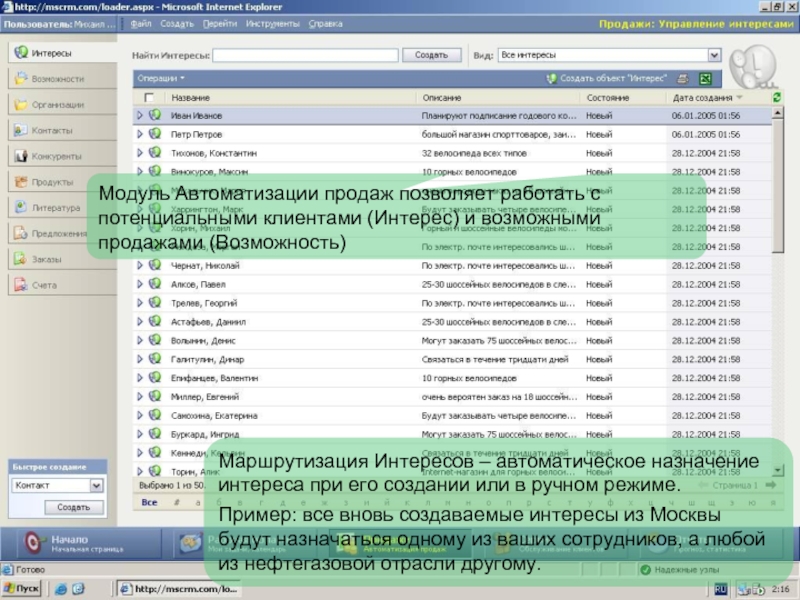Viewport: 800px width, 600px height.
Task: Click the Чернат, Николай name cell
Action: tap(205, 266)
